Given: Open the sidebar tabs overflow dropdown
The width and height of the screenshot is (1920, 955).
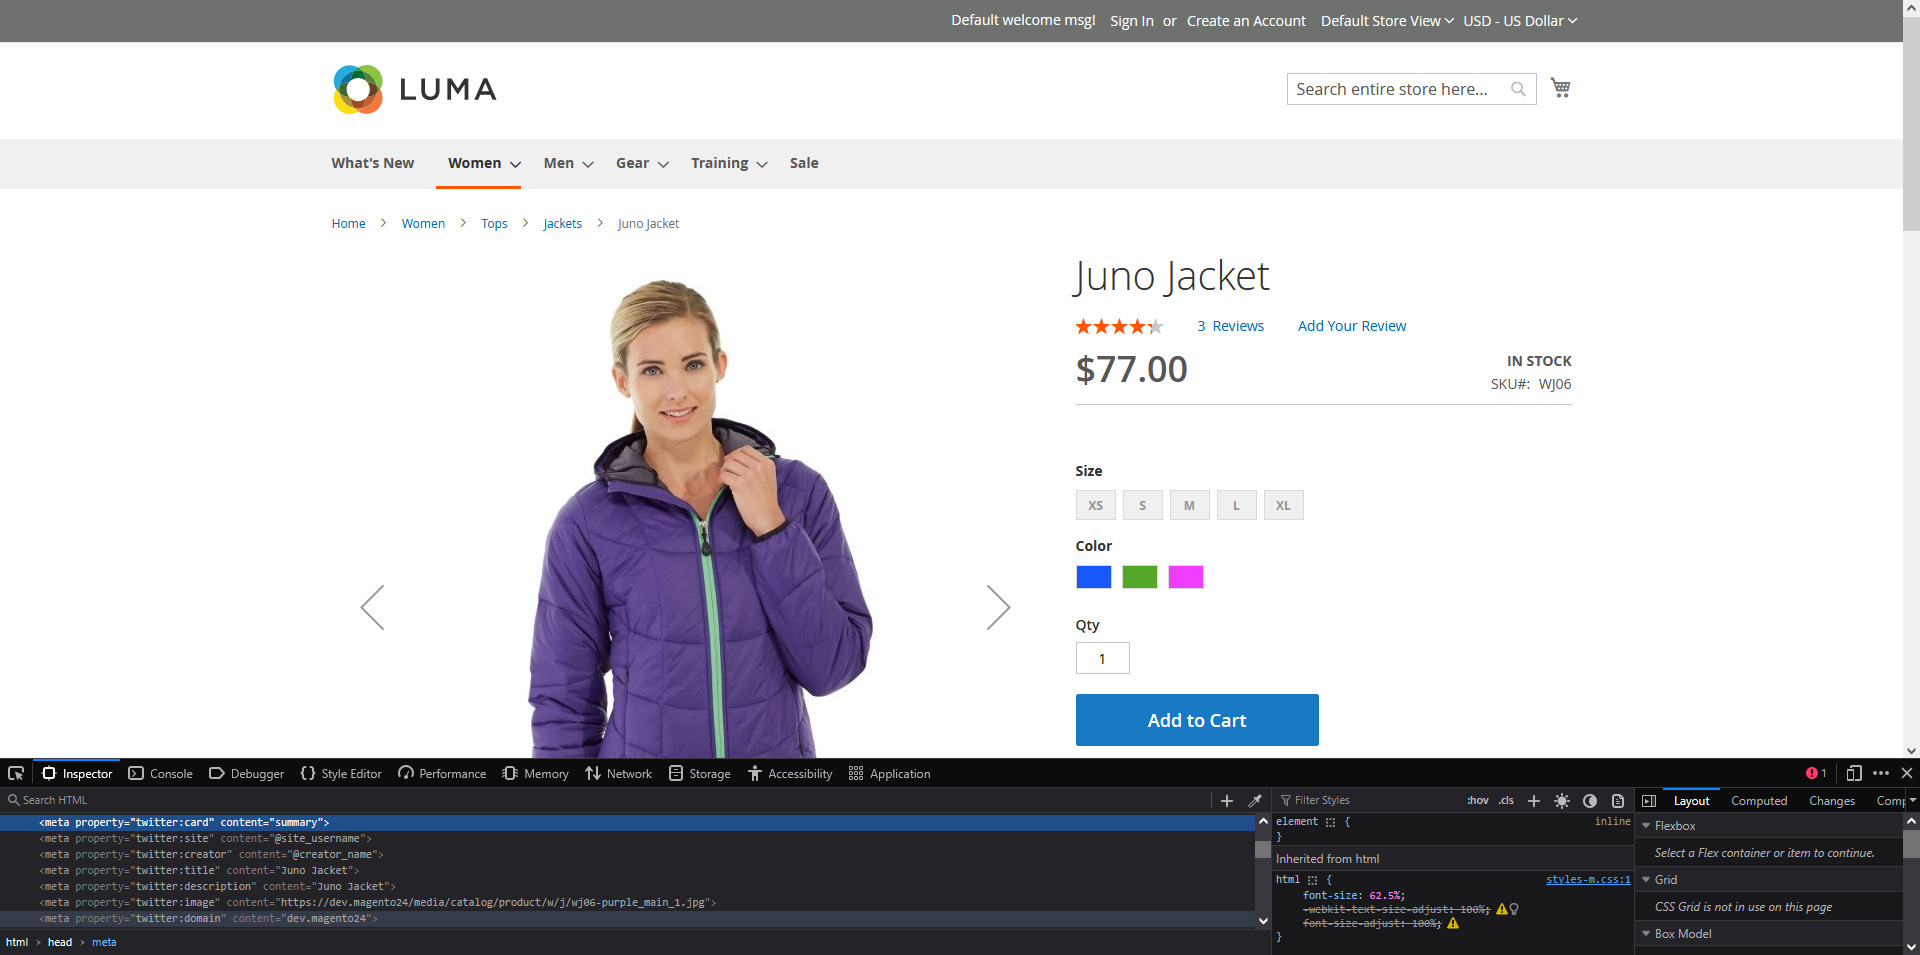Looking at the screenshot, I should pos(1912,800).
